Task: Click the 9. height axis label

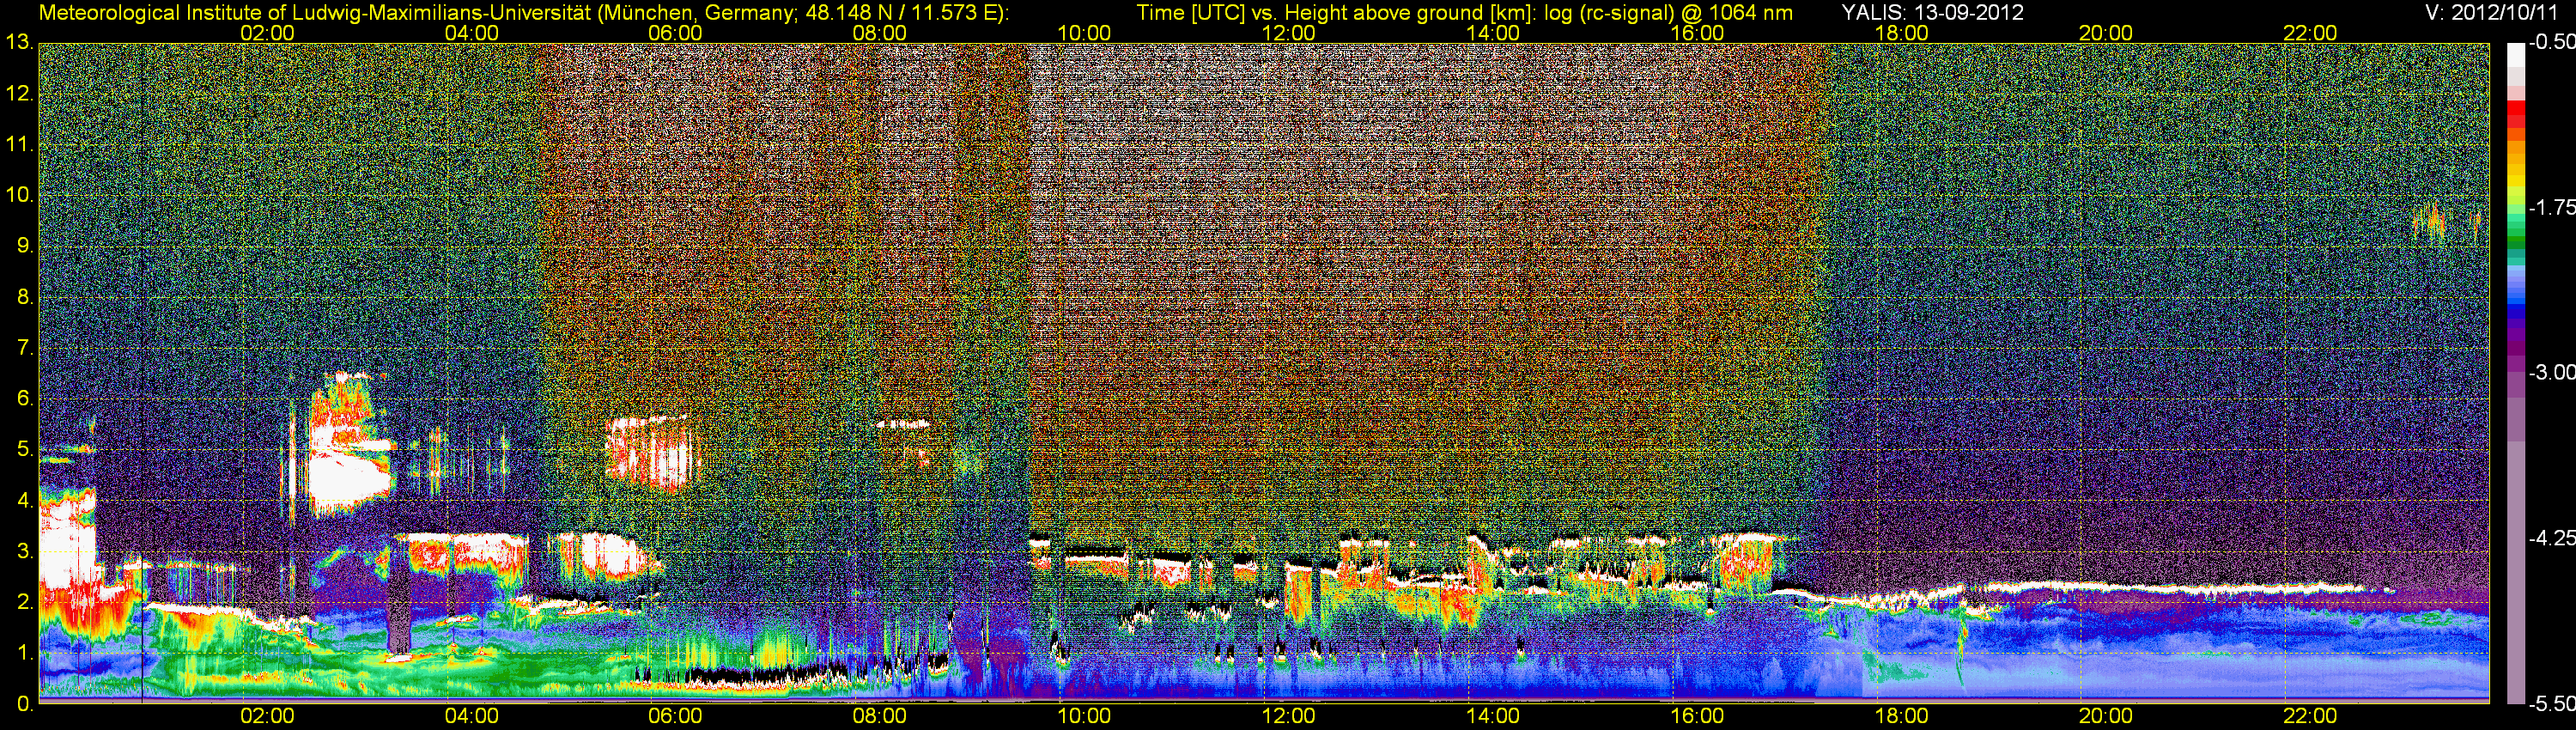Action: [24, 247]
